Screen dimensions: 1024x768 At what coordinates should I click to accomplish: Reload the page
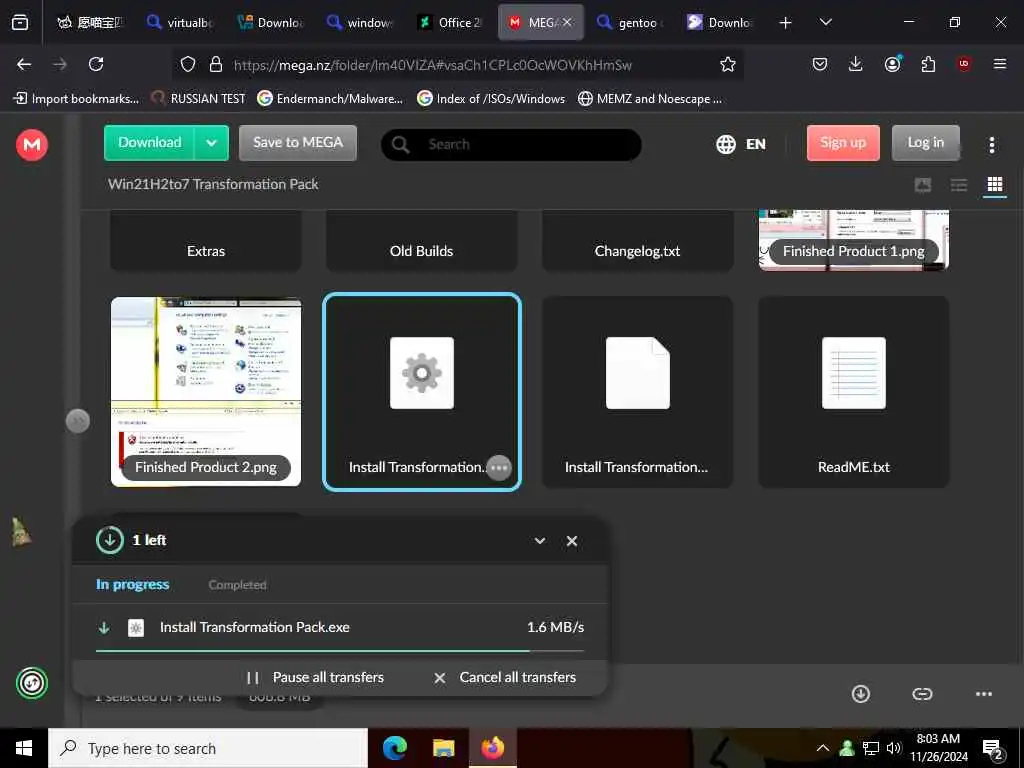tap(96, 64)
